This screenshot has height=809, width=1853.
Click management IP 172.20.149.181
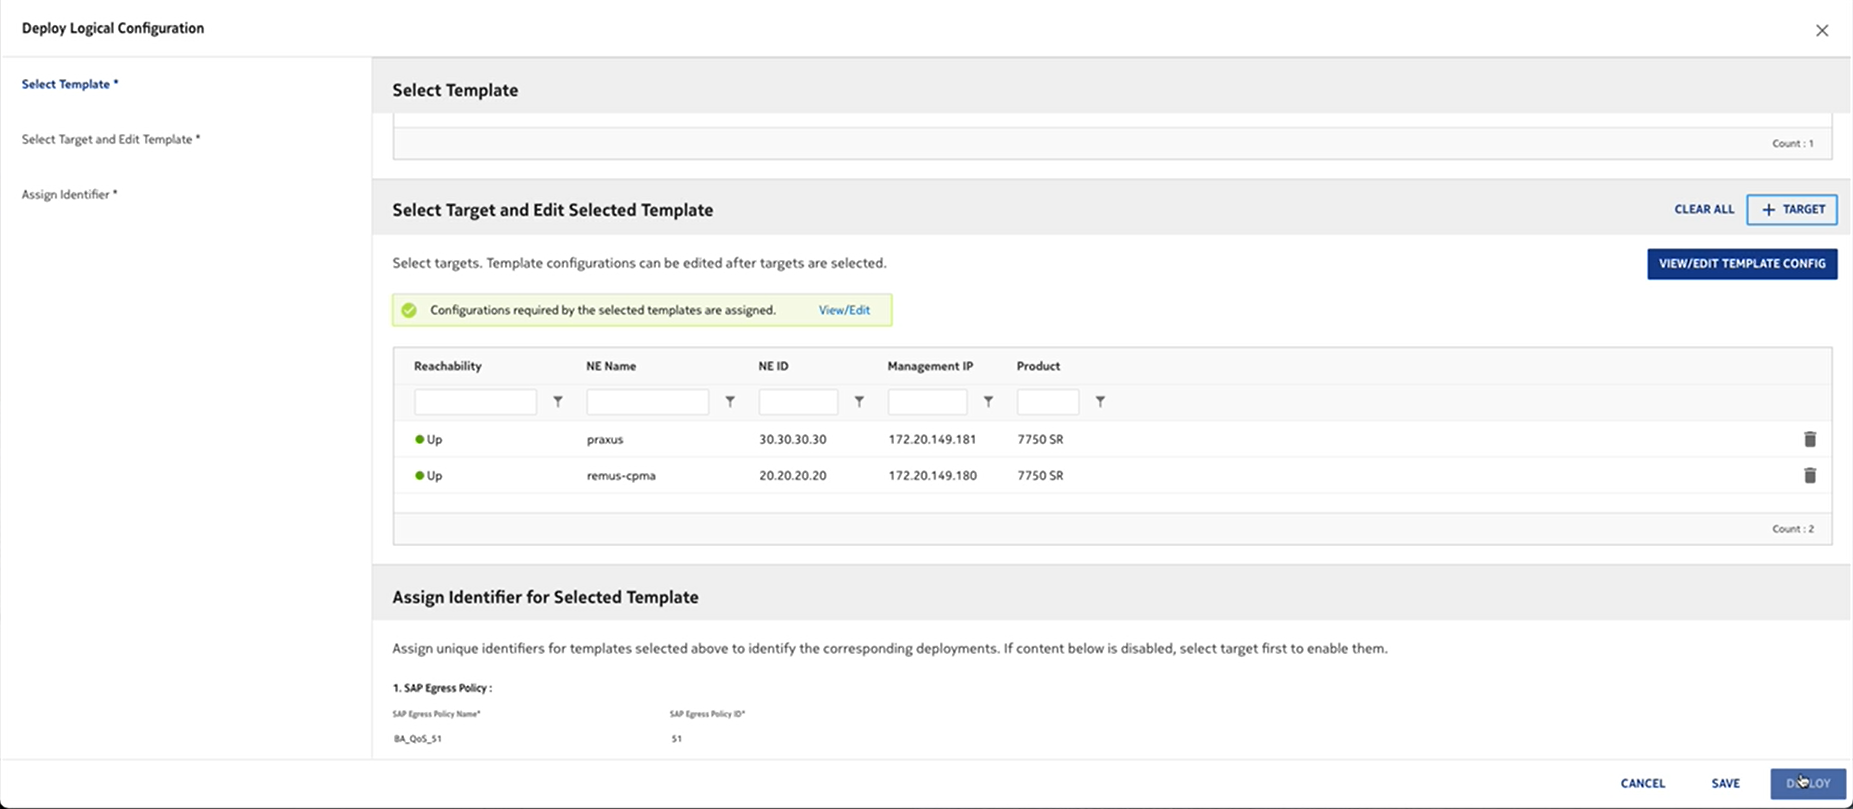click(x=932, y=439)
